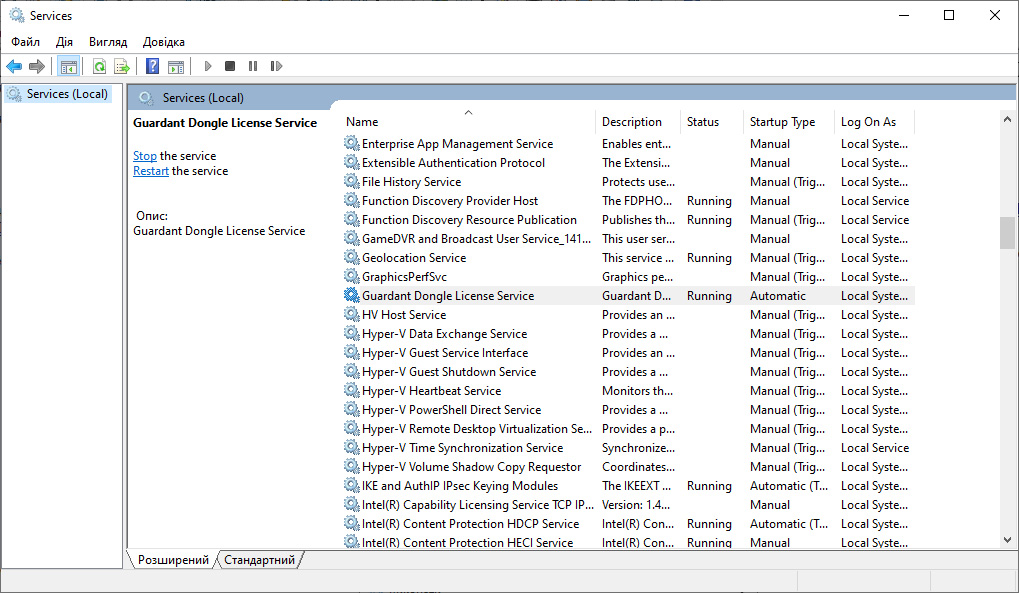This screenshot has height=593, width=1019.
Task: Switch to the Розширений tab
Action: click(x=173, y=560)
